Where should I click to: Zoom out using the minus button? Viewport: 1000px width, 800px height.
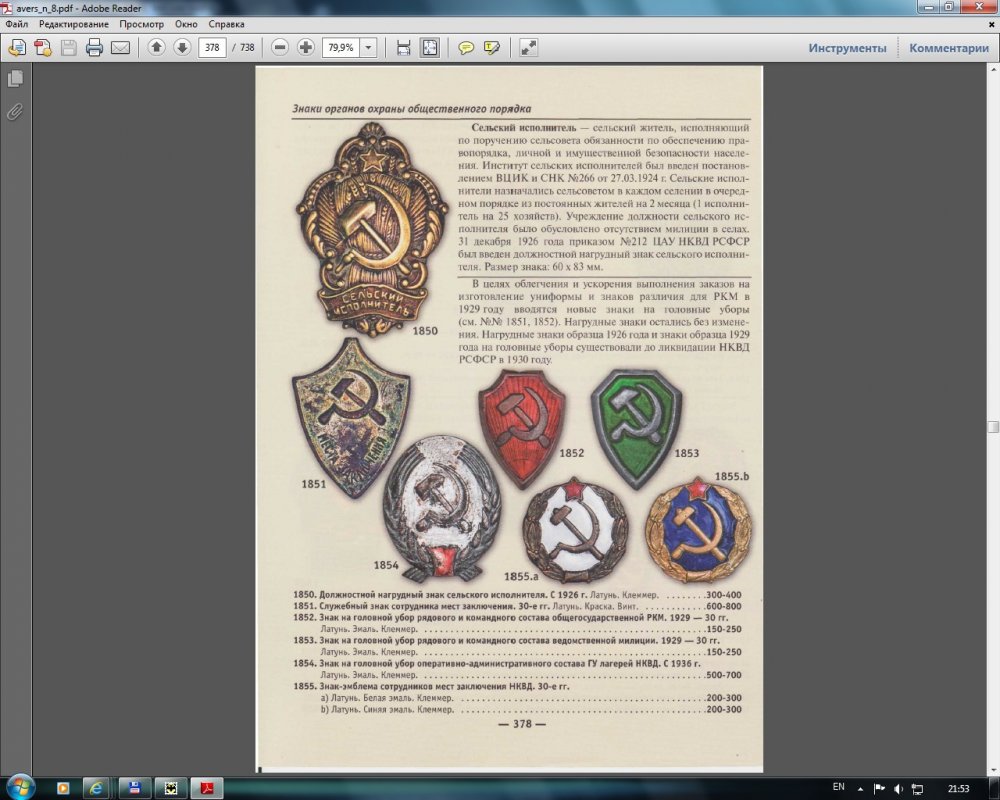coord(280,47)
